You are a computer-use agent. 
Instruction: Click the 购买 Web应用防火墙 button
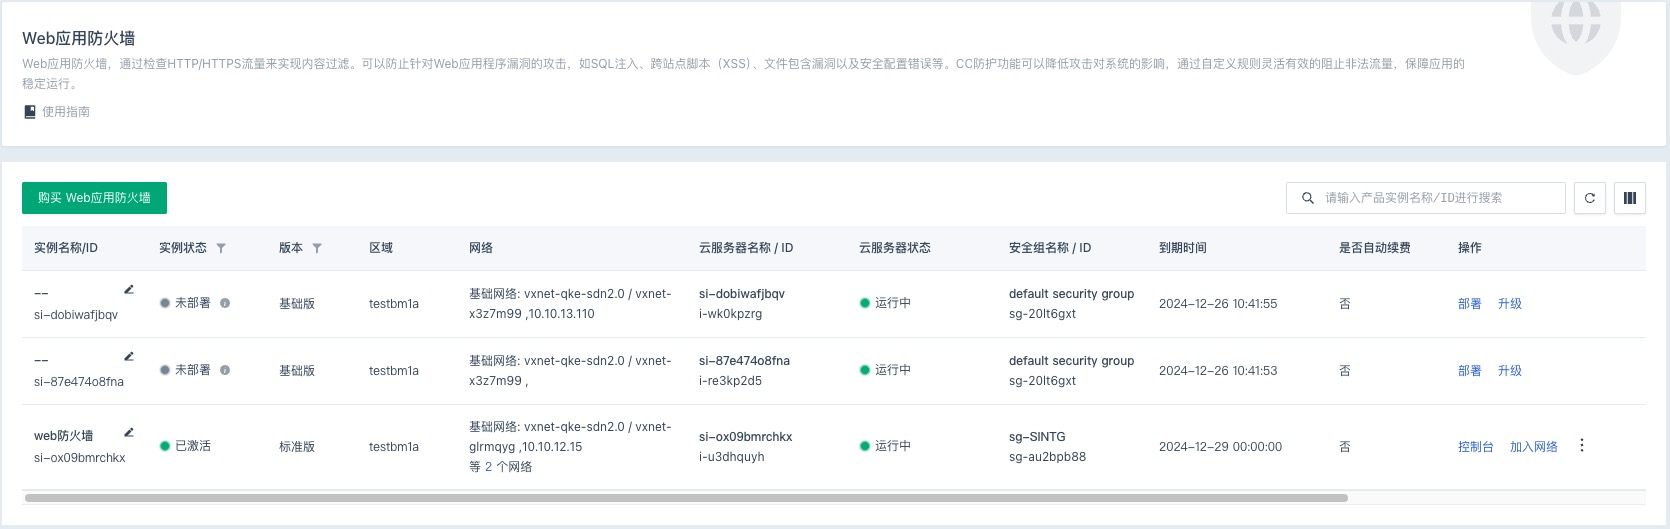pyautogui.click(x=94, y=198)
